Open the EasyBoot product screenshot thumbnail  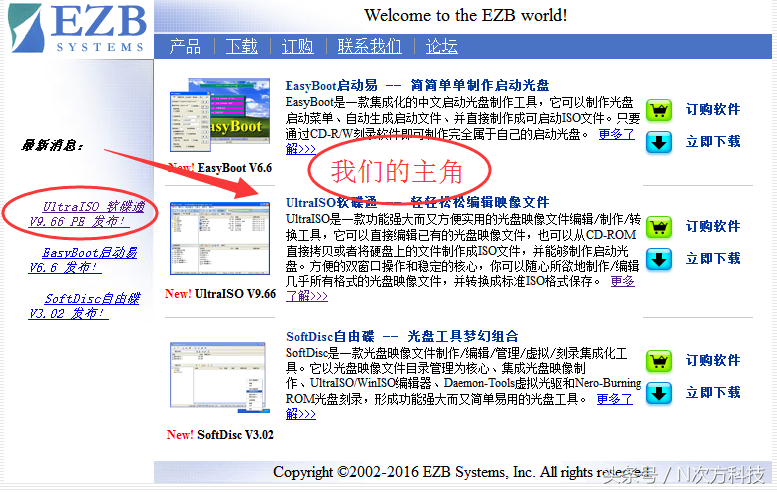(x=220, y=115)
